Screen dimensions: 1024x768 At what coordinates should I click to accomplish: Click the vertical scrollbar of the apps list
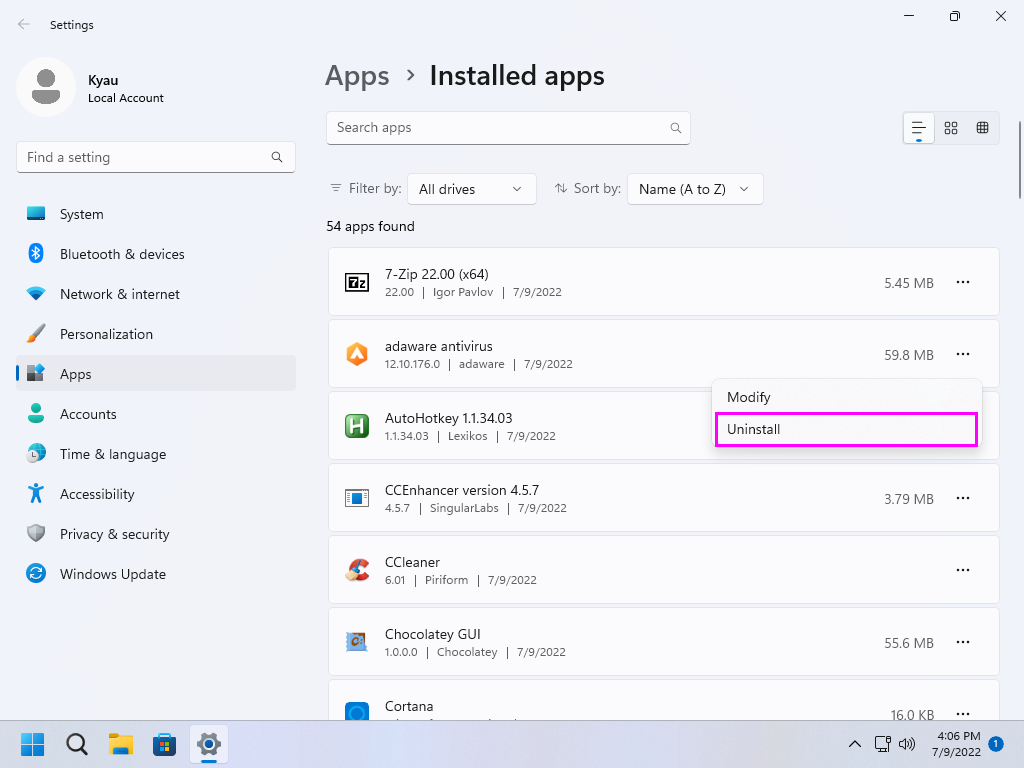1019,159
